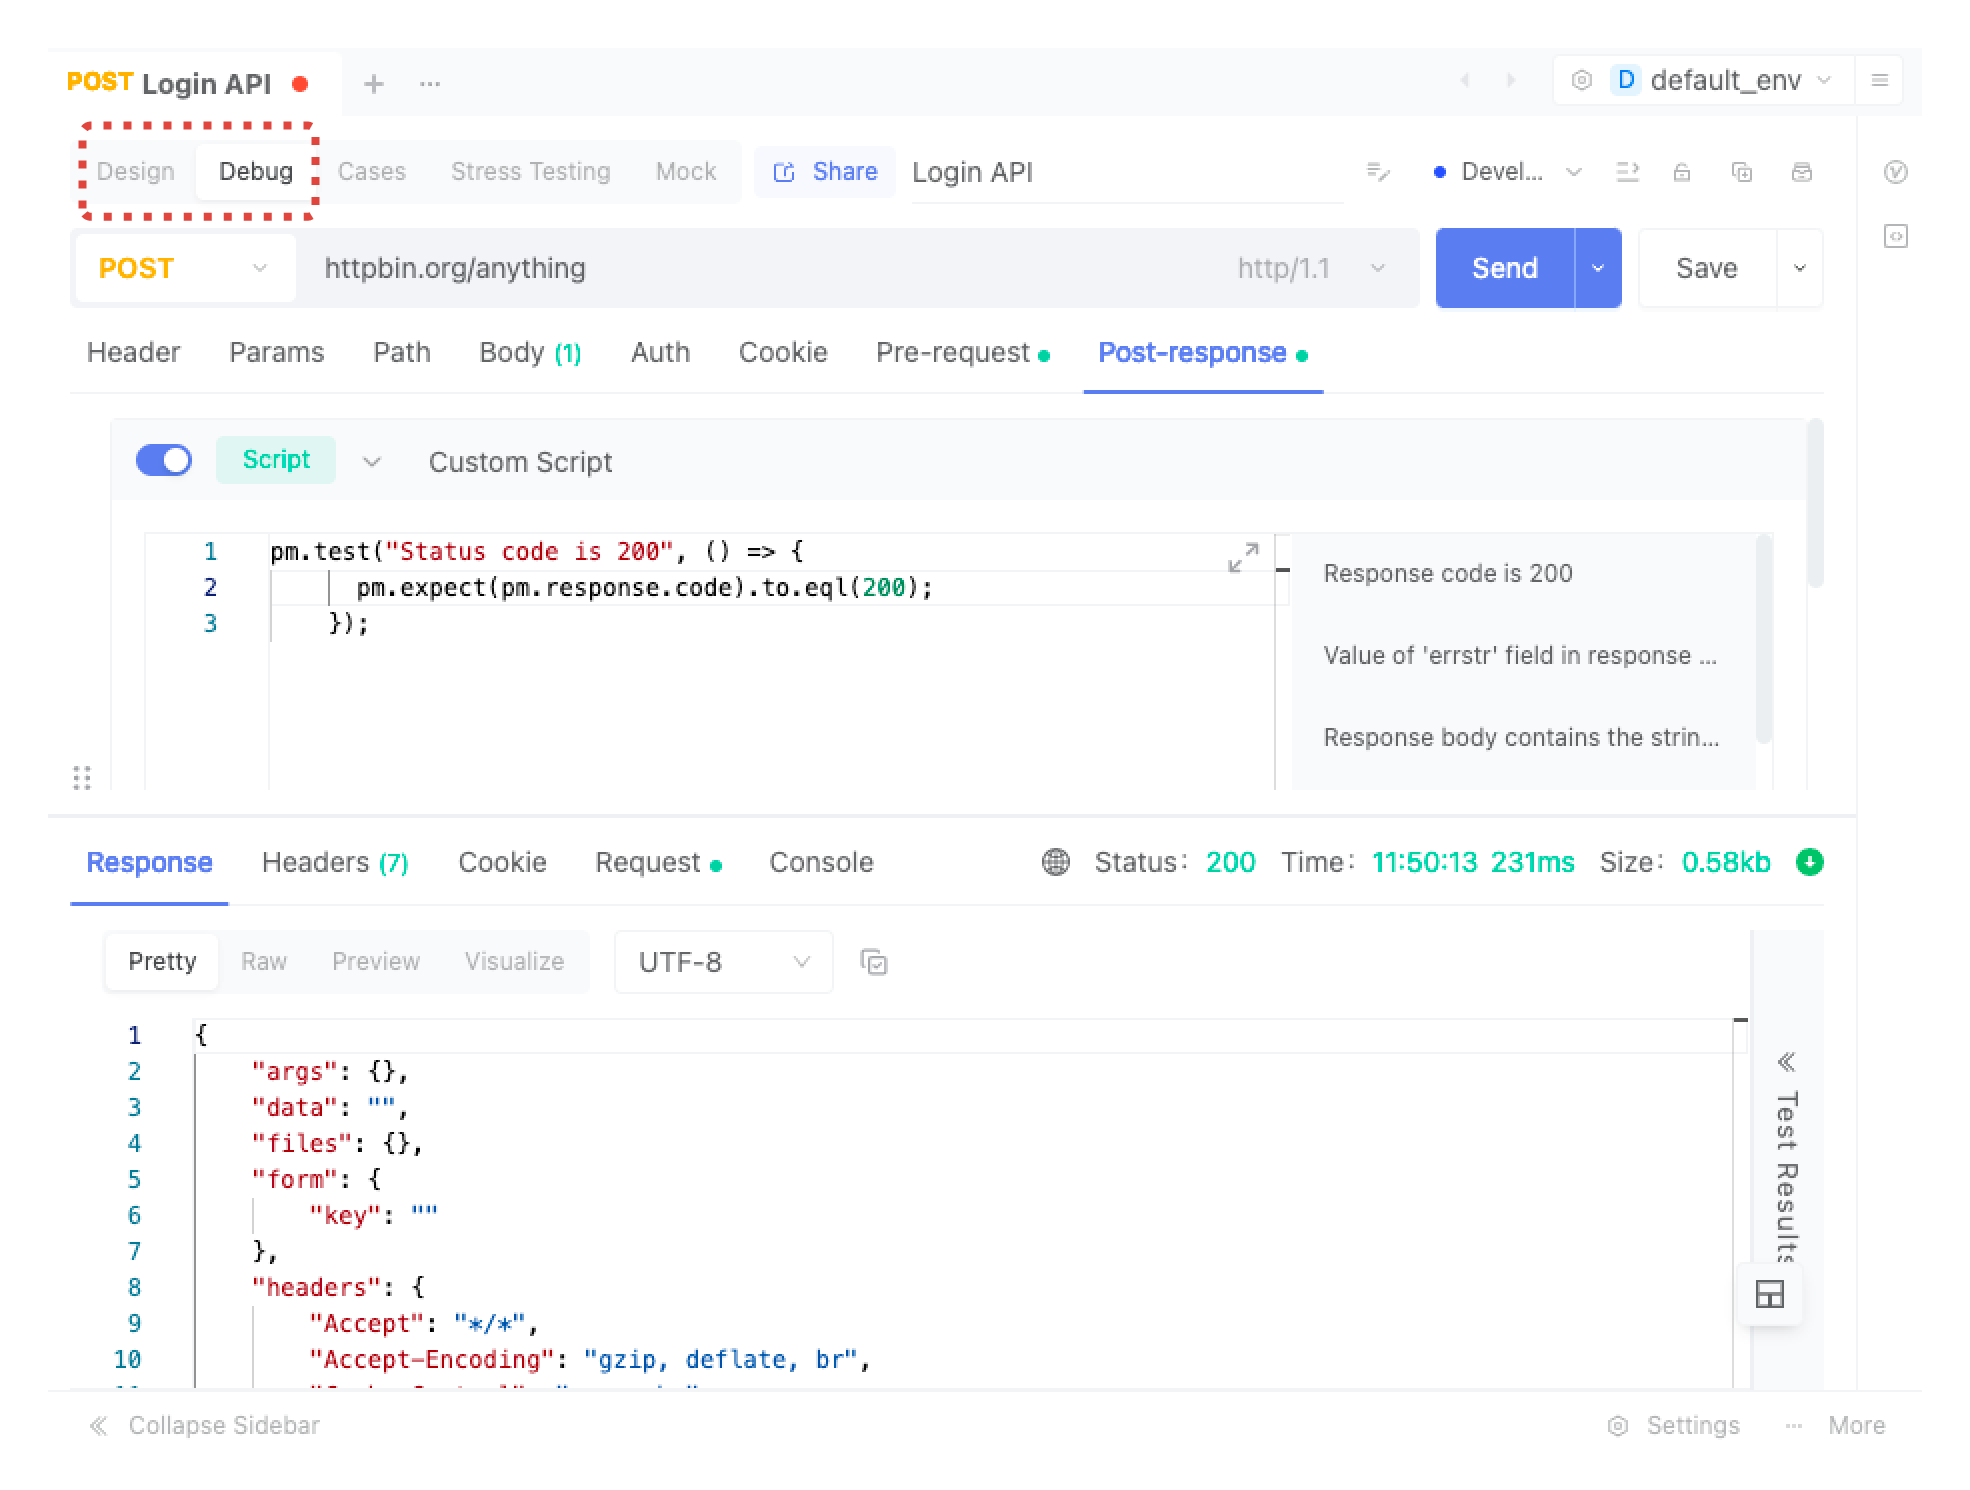This screenshot has width=1970, height=1490.
Task: Click the Save button
Action: pos(1707,268)
